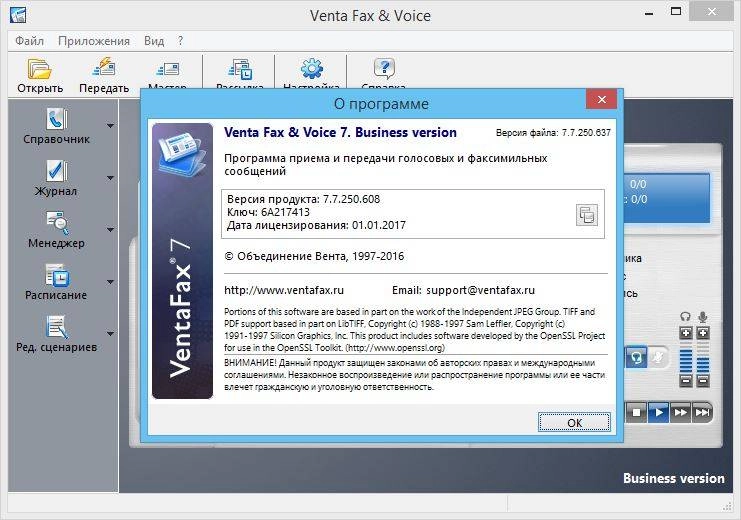Screen dimensions: 741x520
Task: Decrease headphone volume with minus button
Action: [686, 381]
